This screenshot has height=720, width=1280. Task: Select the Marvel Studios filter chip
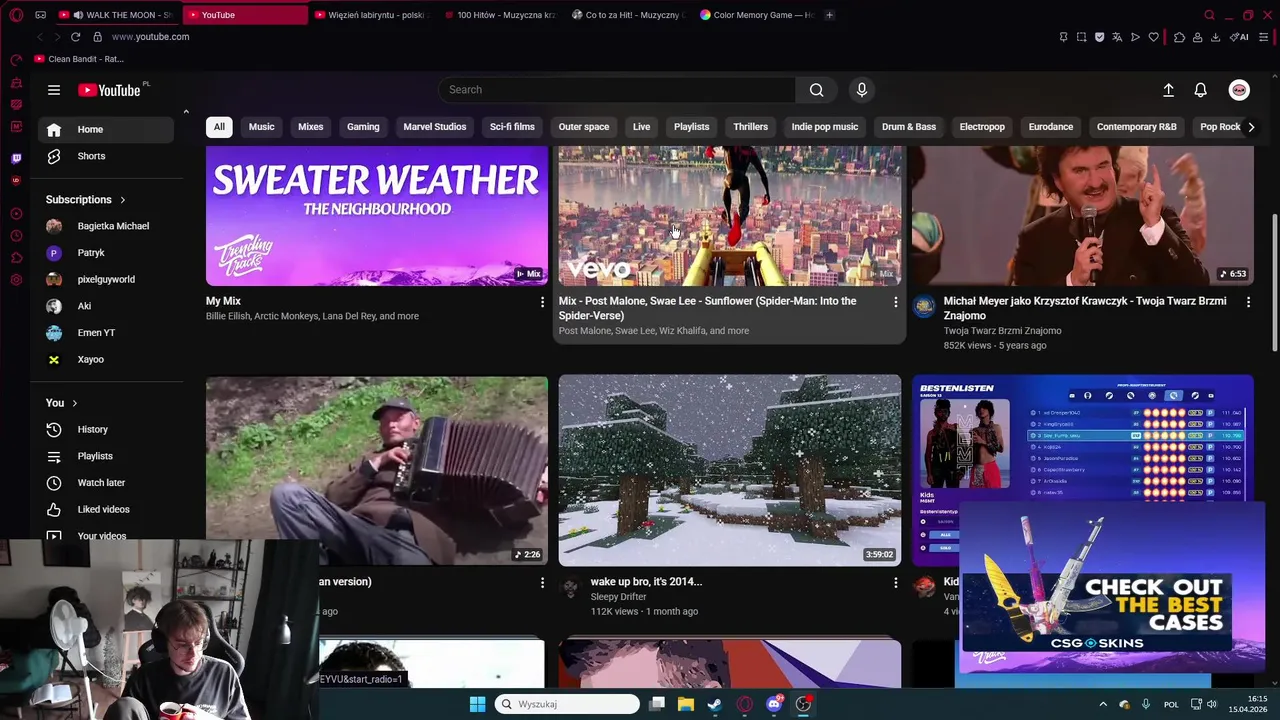[435, 127]
